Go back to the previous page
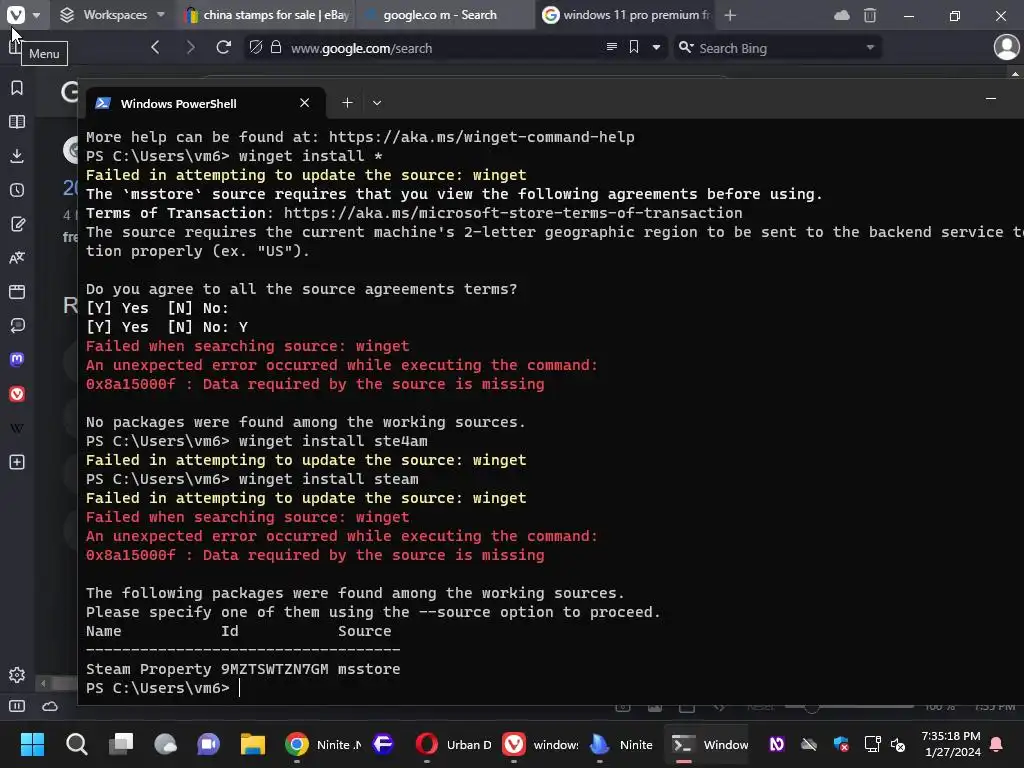The height and width of the screenshot is (768, 1024). point(155,47)
